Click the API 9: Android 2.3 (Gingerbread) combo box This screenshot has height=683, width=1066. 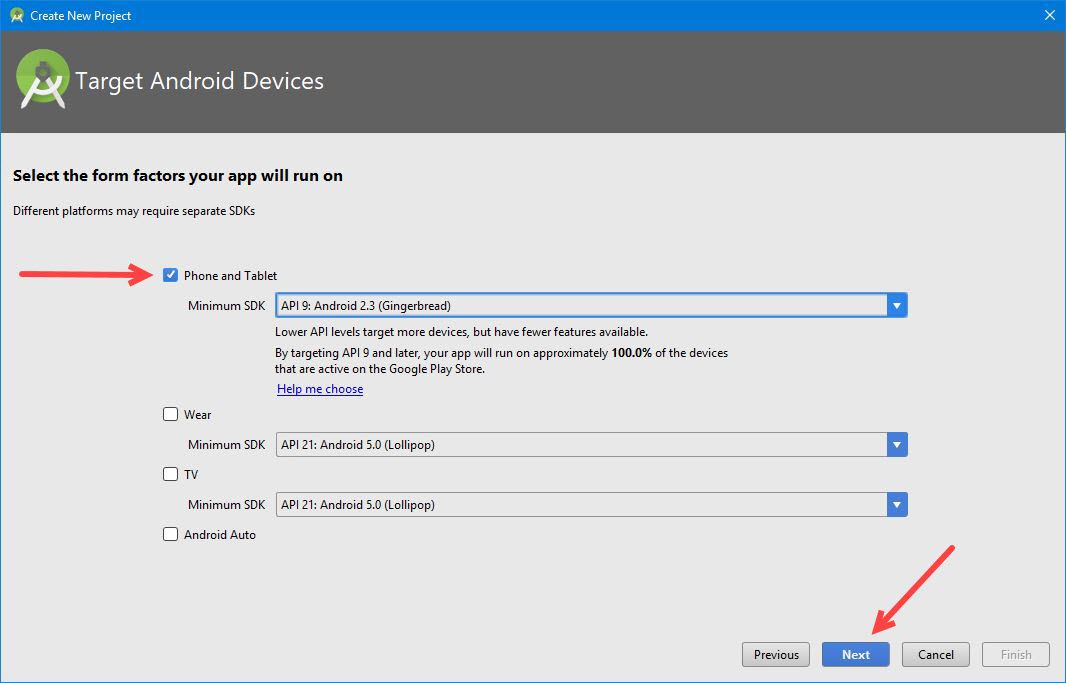[x=591, y=306]
